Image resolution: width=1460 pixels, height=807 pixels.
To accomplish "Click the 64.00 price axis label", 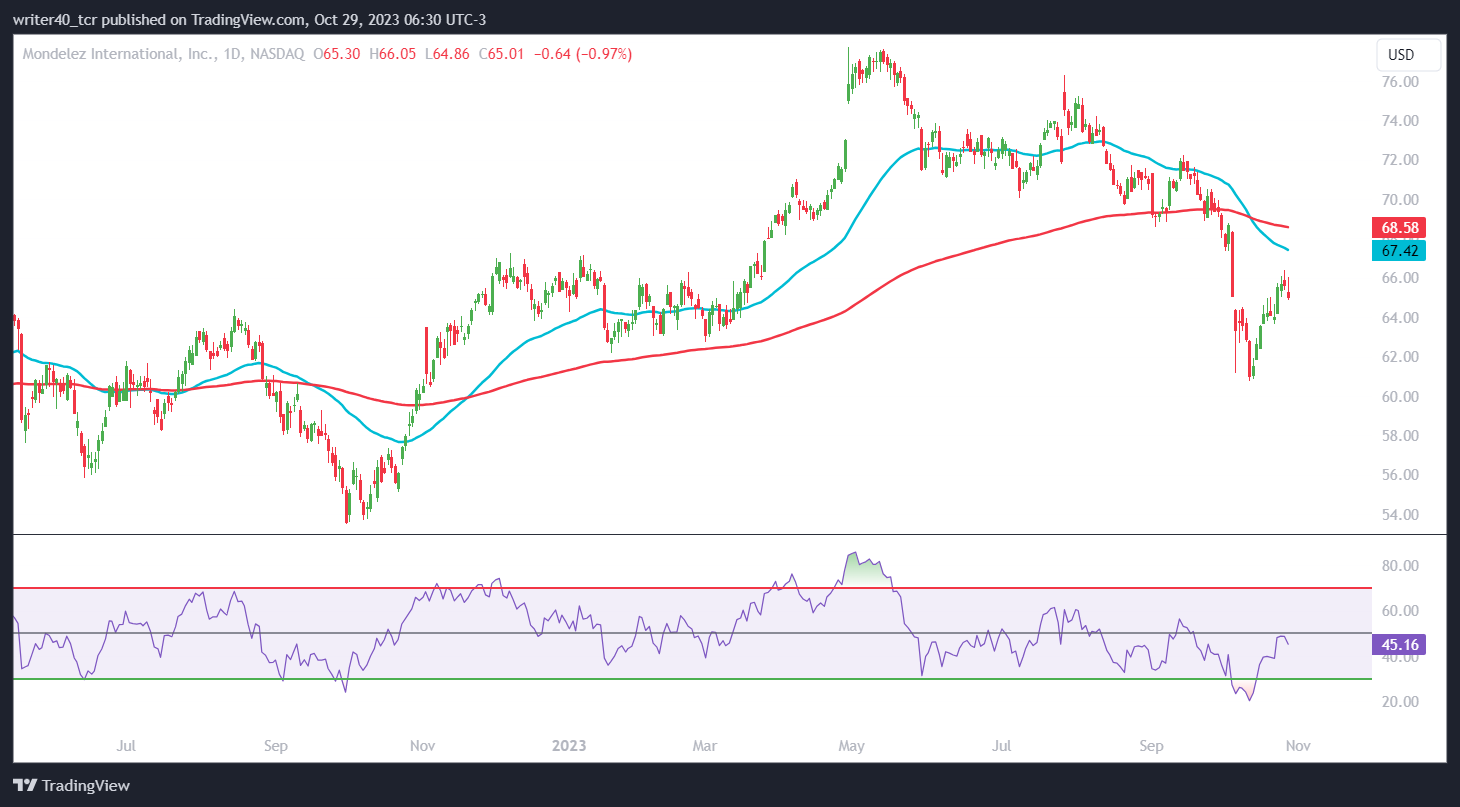I will (1400, 318).
